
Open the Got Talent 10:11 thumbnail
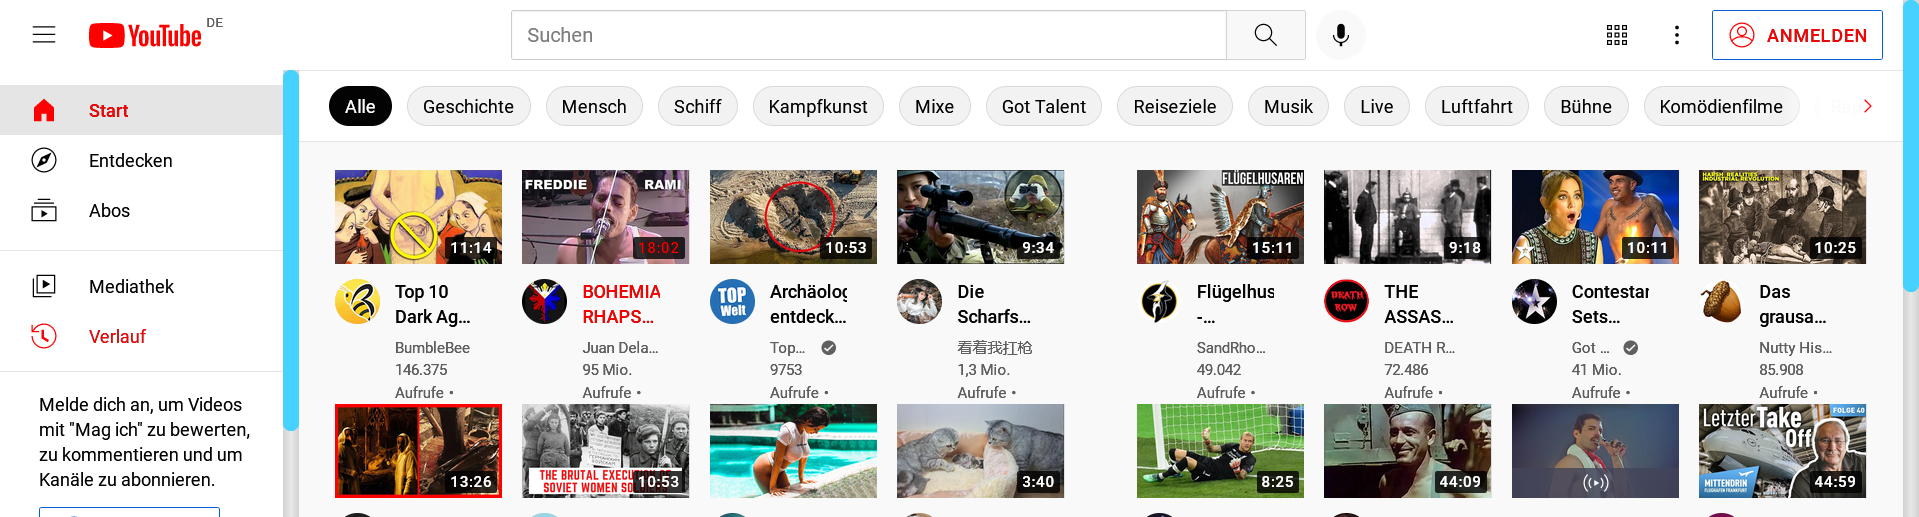point(1595,217)
